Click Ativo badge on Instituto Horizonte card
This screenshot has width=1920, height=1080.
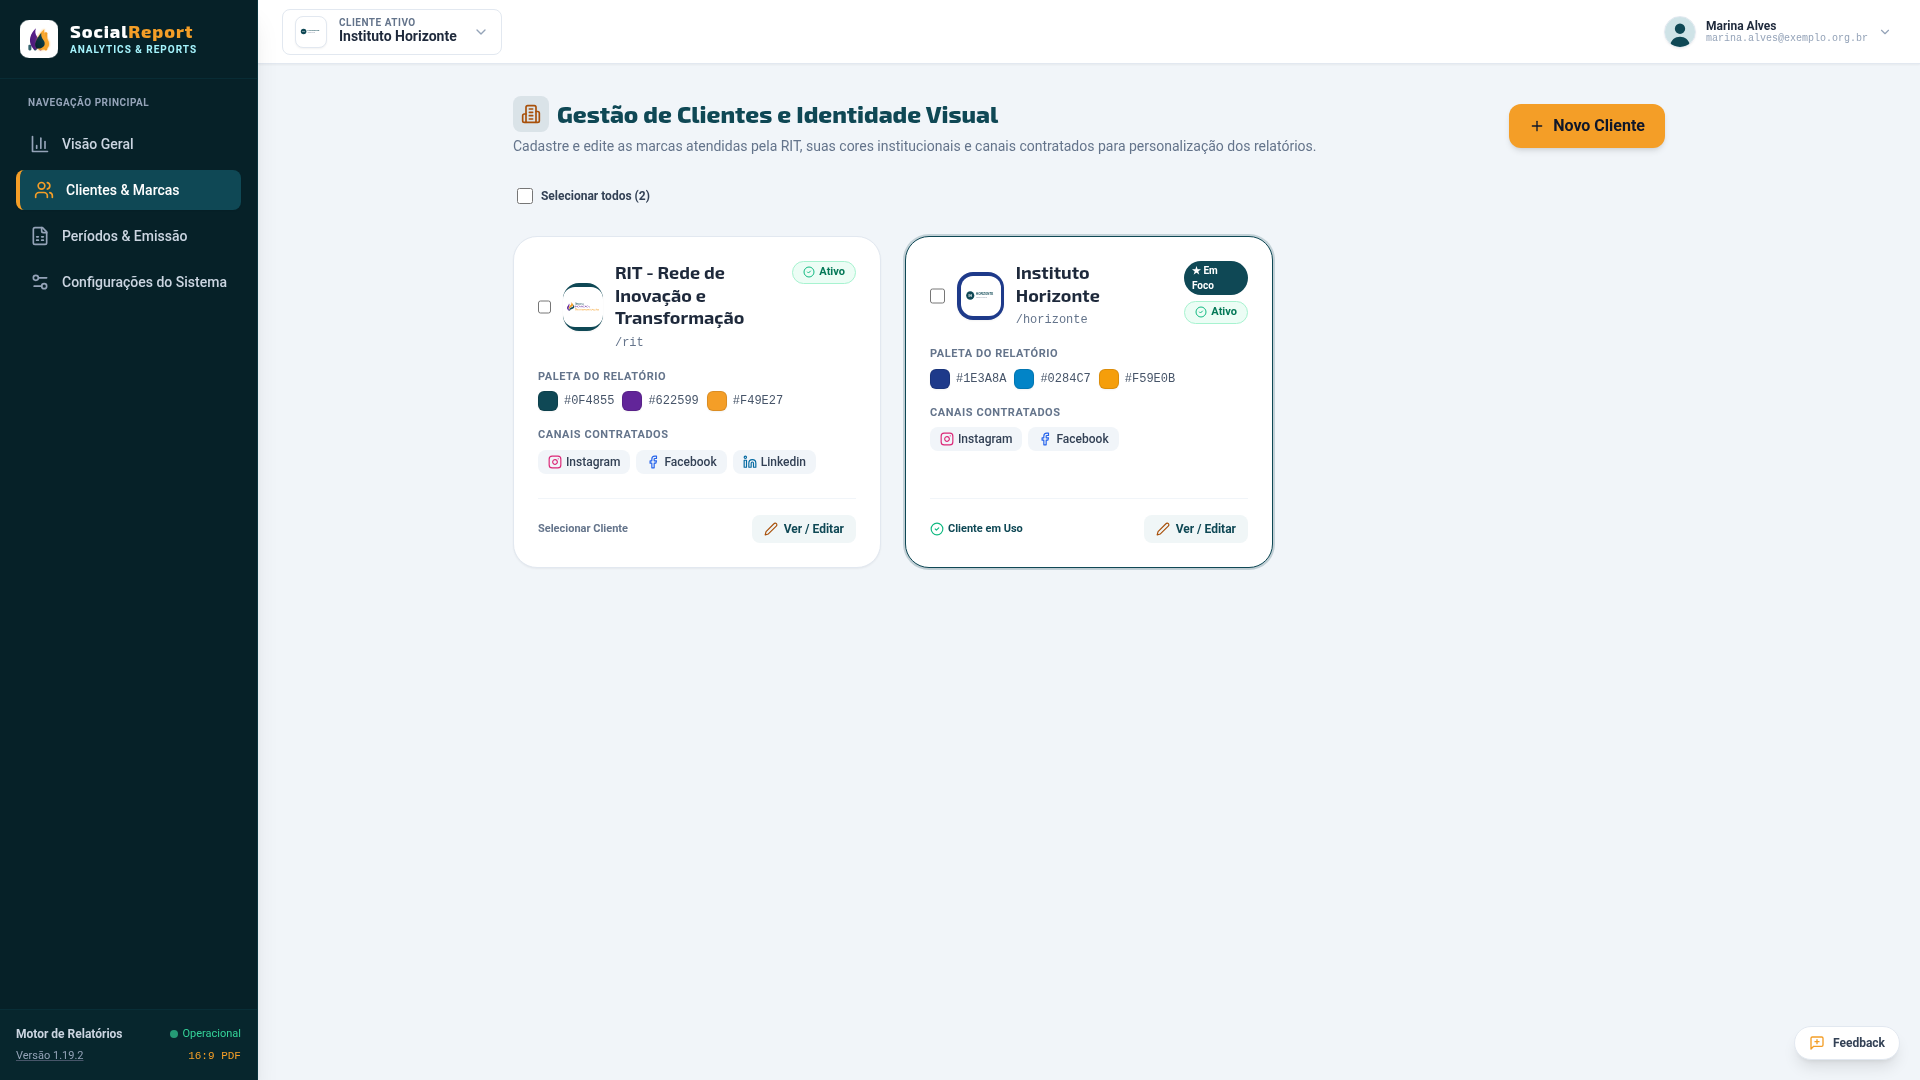pos(1216,312)
